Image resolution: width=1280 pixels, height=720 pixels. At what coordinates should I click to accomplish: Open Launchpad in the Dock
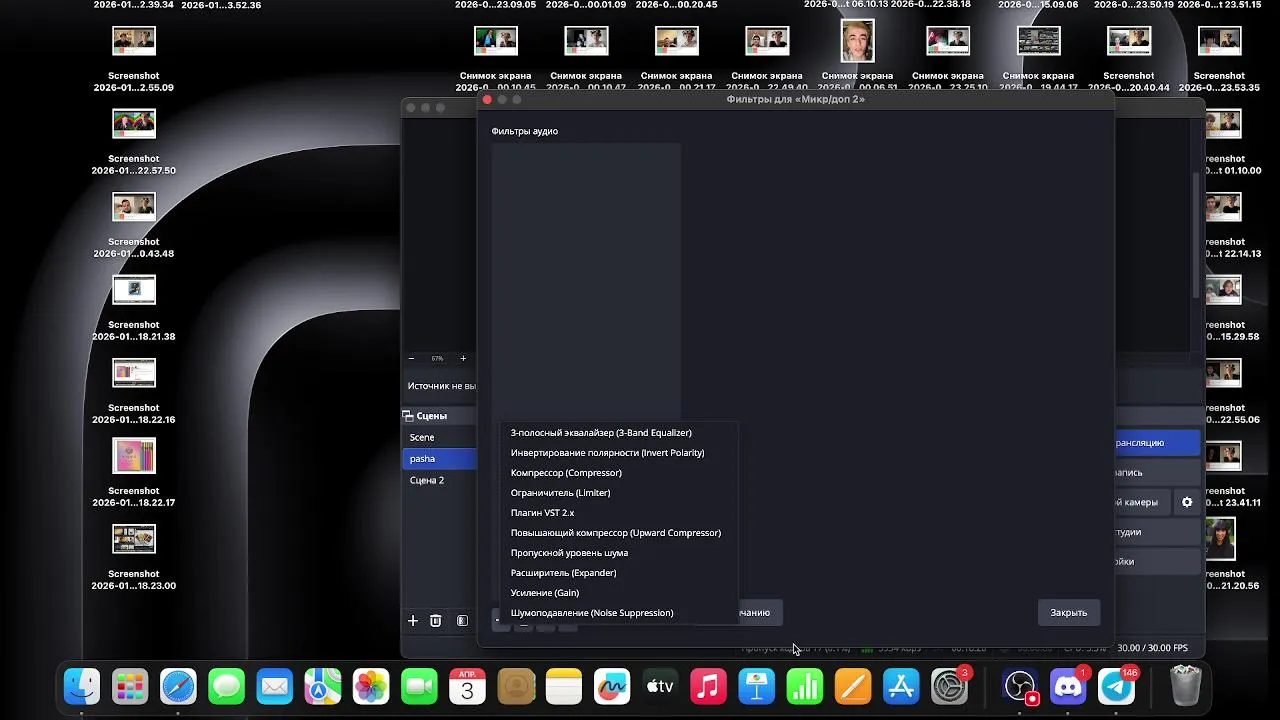[x=130, y=686]
